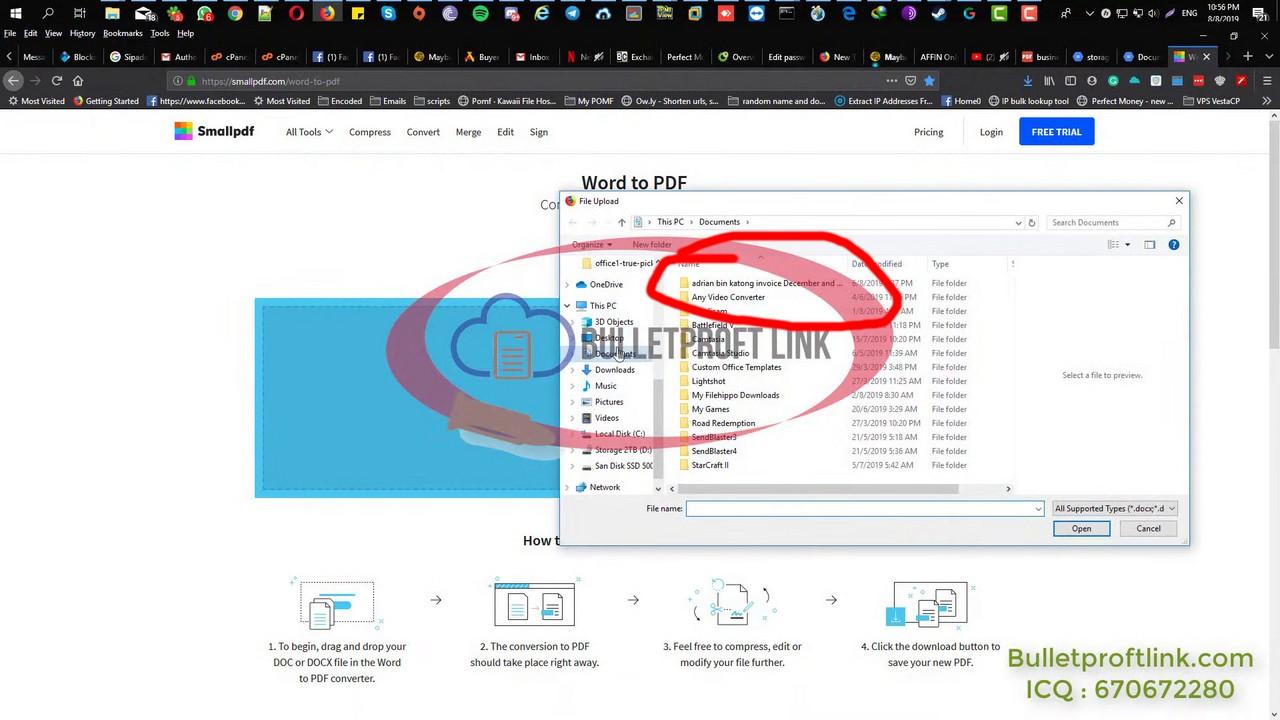Toggle the preview pane icon in dialog

(x=1150, y=244)
